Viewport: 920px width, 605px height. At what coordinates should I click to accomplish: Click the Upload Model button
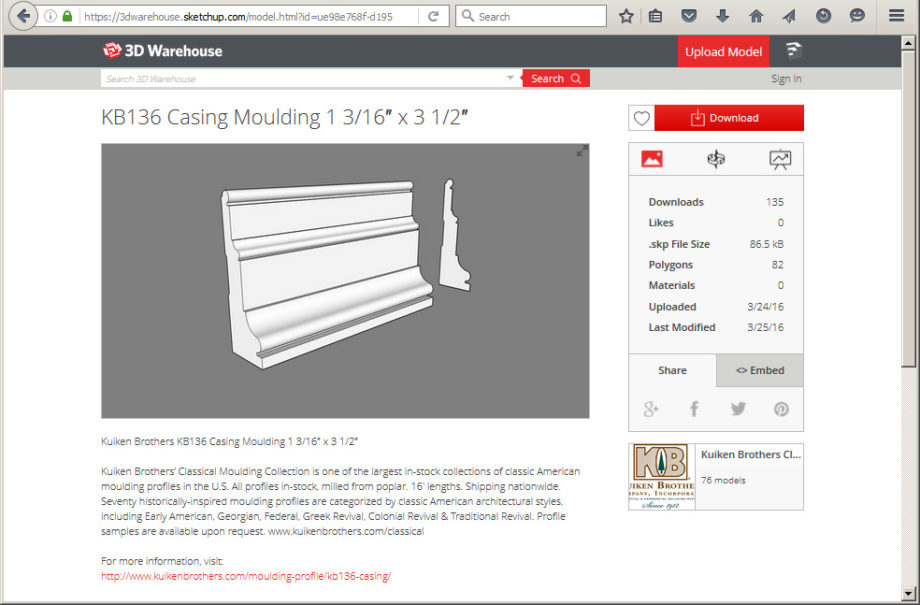click(x=723, y=52)
